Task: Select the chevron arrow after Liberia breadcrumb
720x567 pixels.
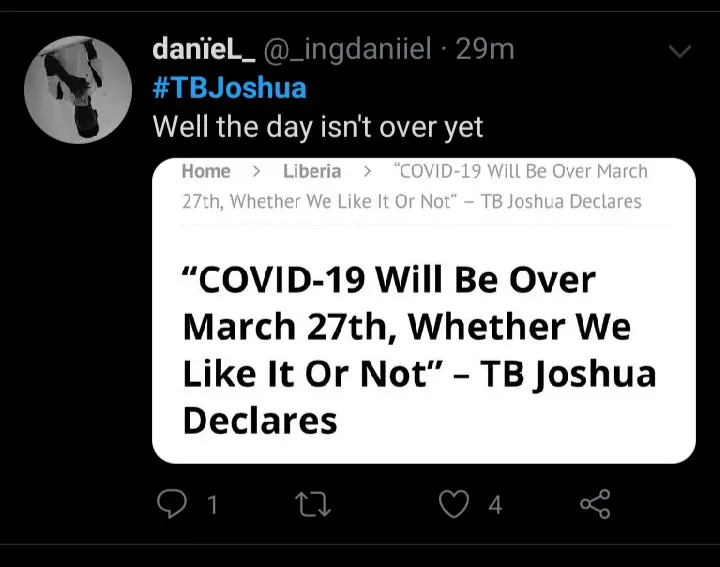Action: click(367, 172)
